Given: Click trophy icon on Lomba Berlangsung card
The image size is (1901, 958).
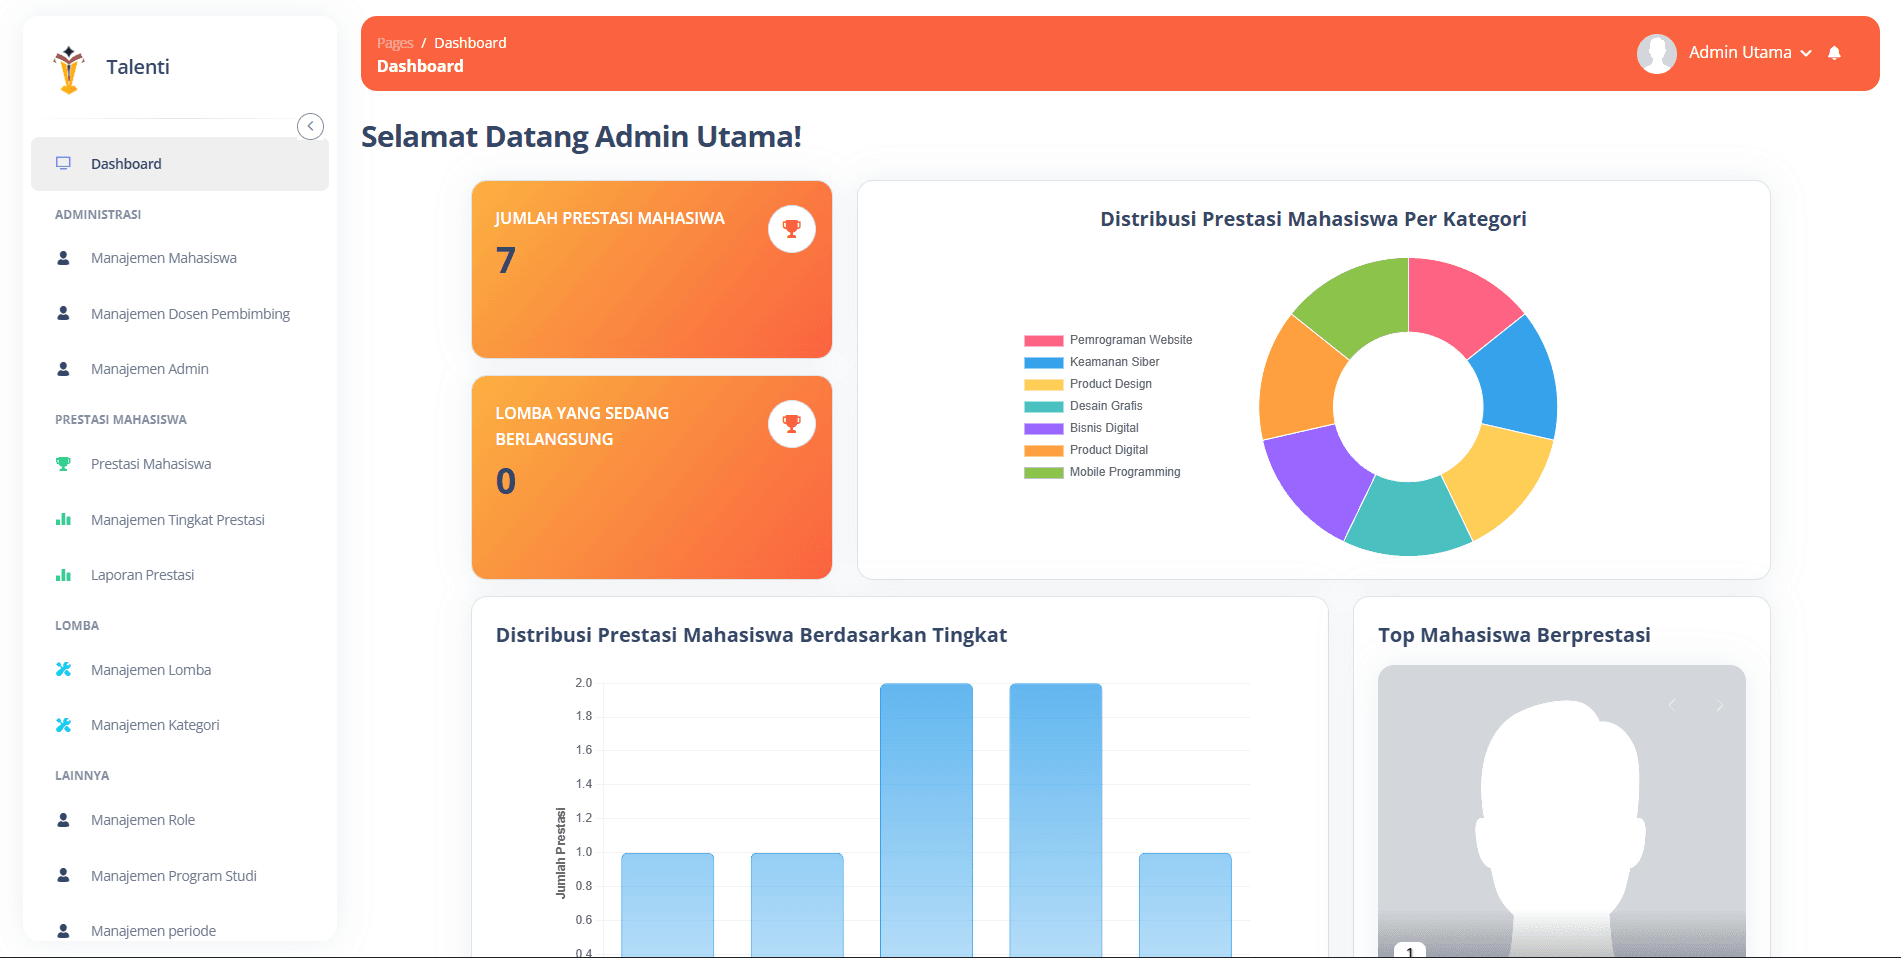Looking at the screenshot, I should [791, 424].
